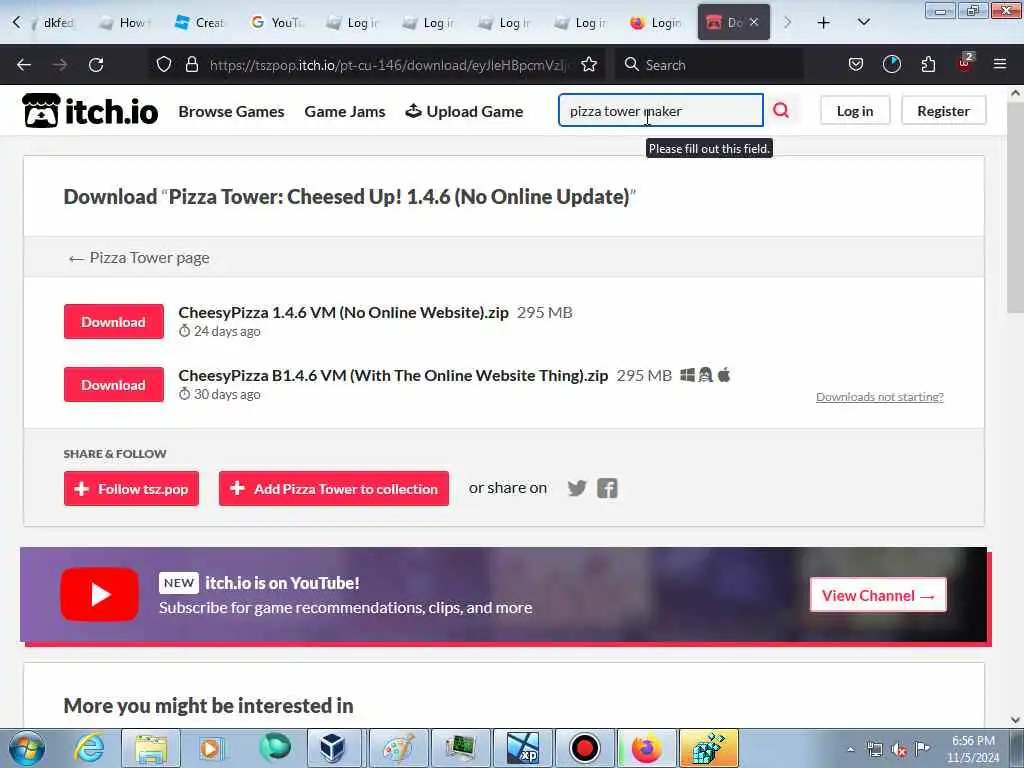Bookmark this page with the star icon
This screenshot has width=1024, height=768.
[589, 65]
